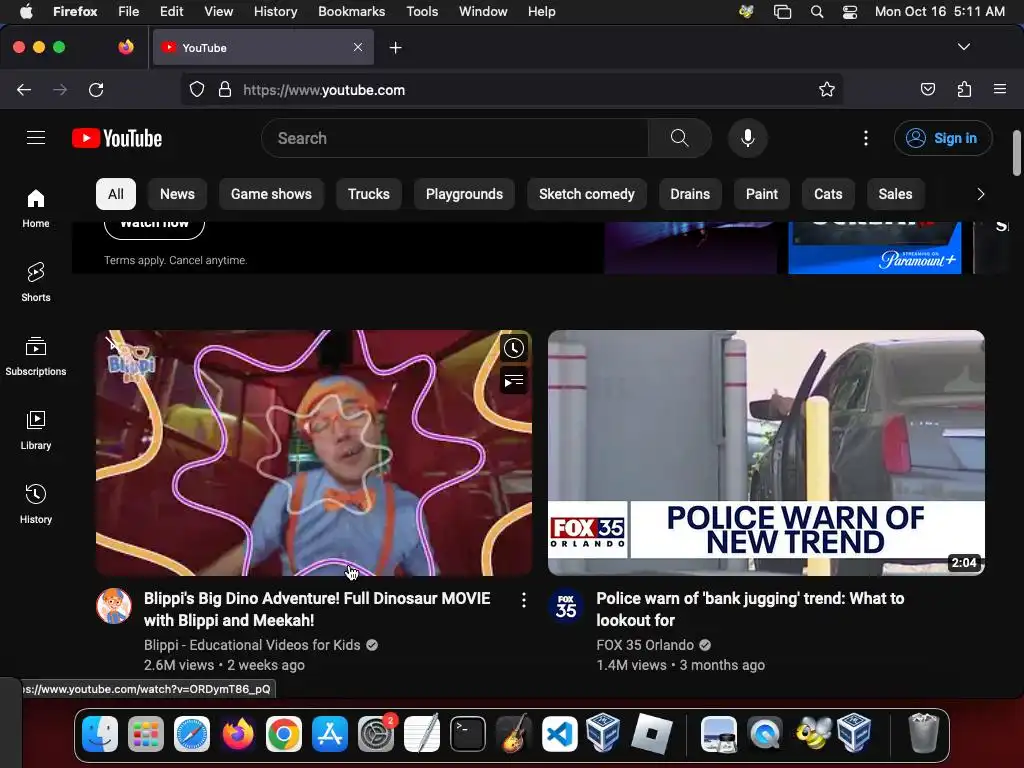Click the search magnifier button
The width and height of the screenshot is (1024, 768).
coord(680,138)
